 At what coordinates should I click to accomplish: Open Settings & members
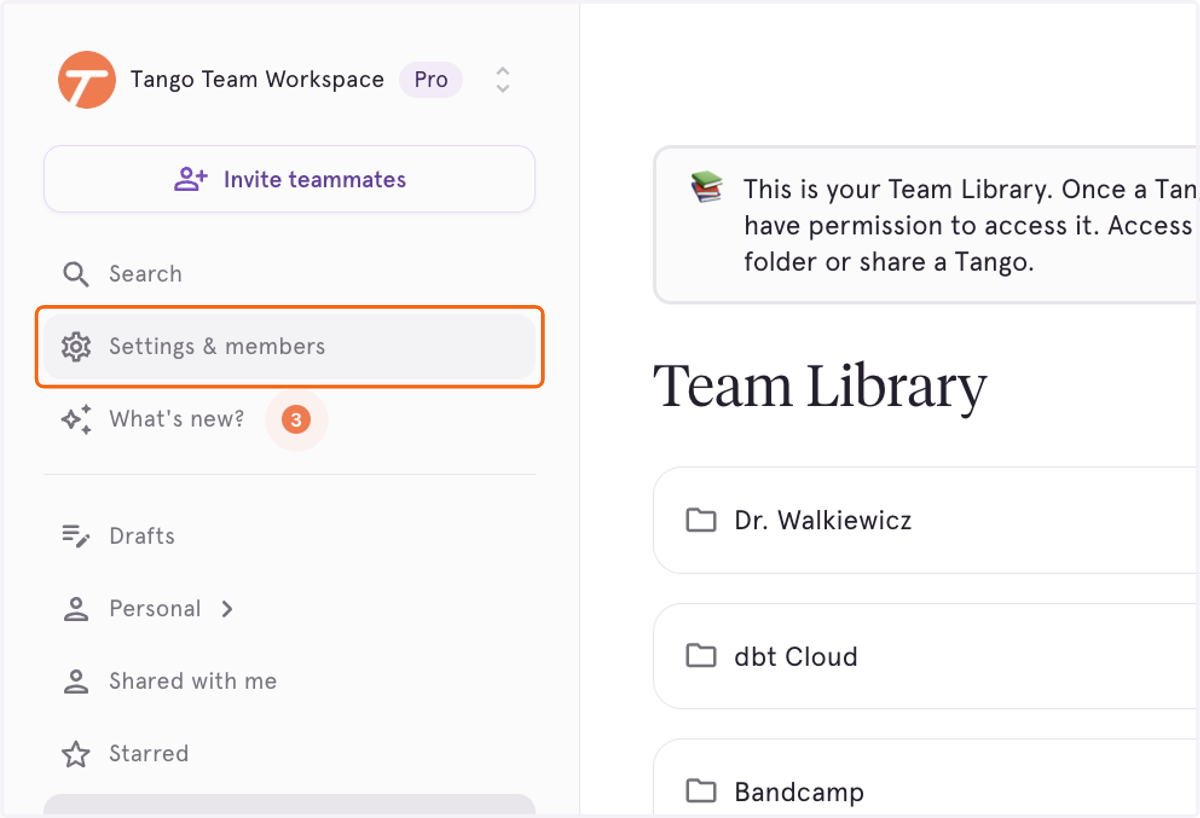pos(289,347)
